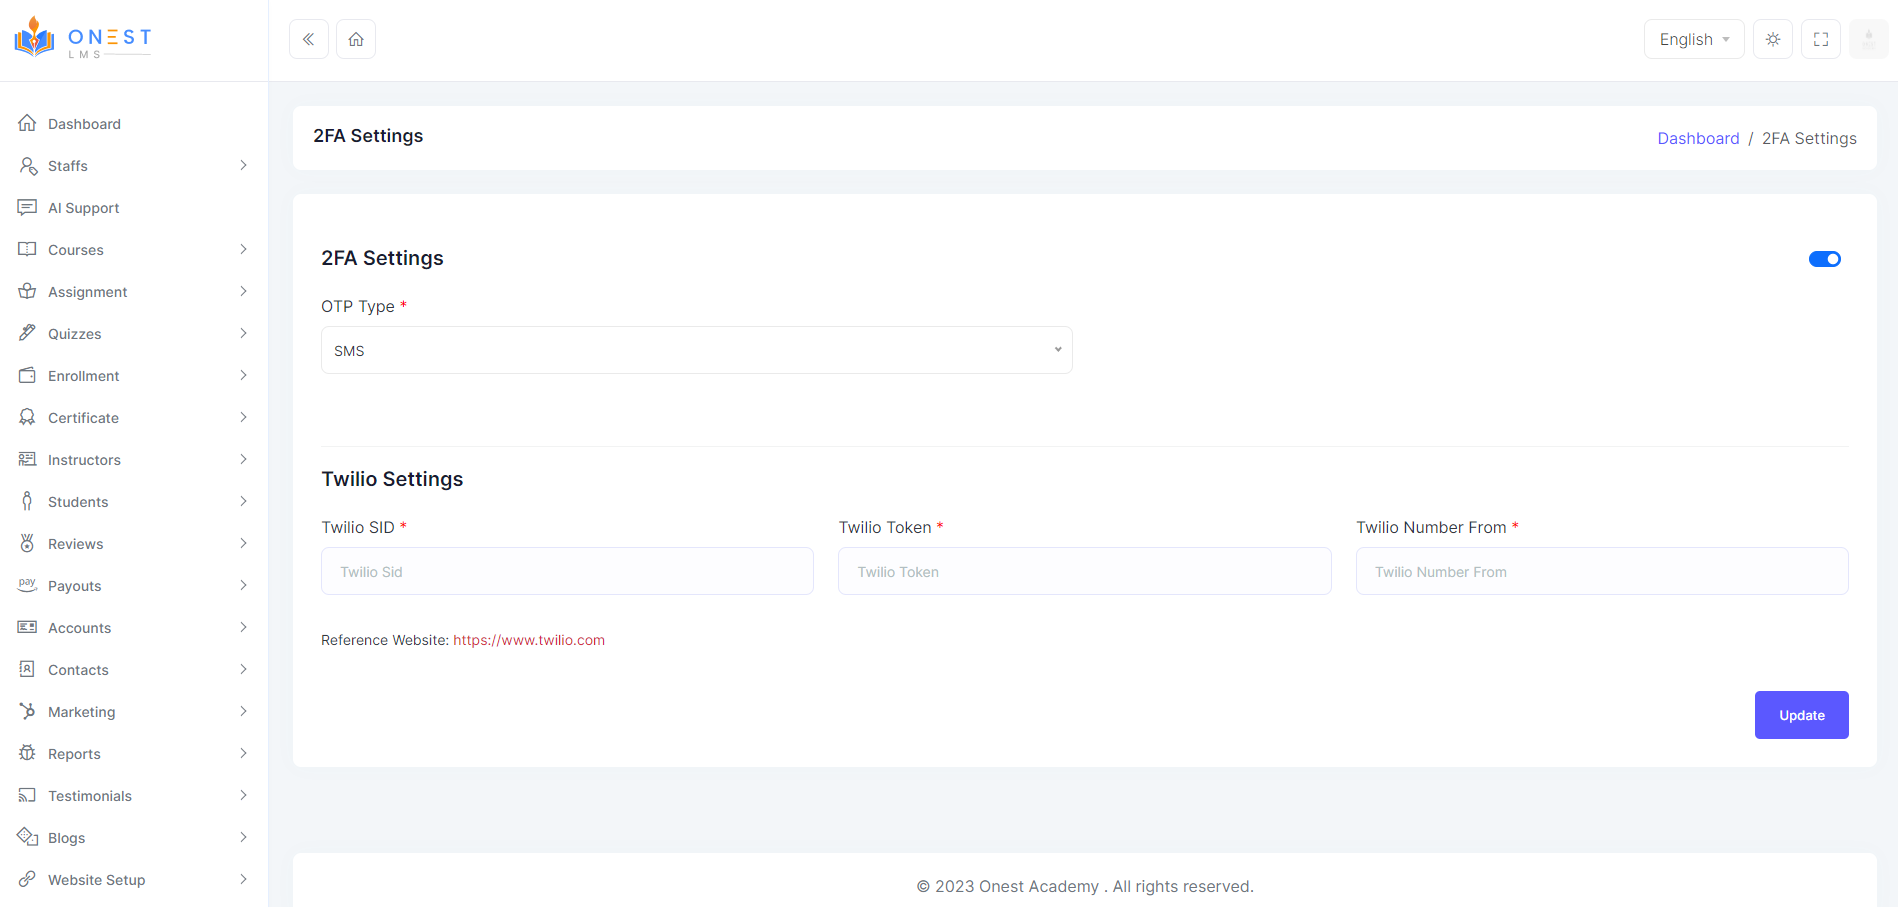Switch the theme using the sun icon
Image resolution: width=1898 pixels, height=907 pixels.
(x=1772, y=38)
